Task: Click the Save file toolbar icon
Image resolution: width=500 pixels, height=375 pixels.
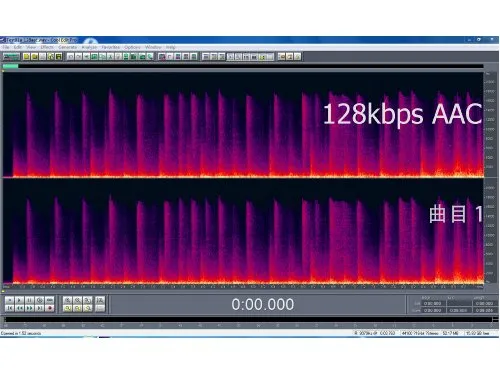Action: [59, 57]
